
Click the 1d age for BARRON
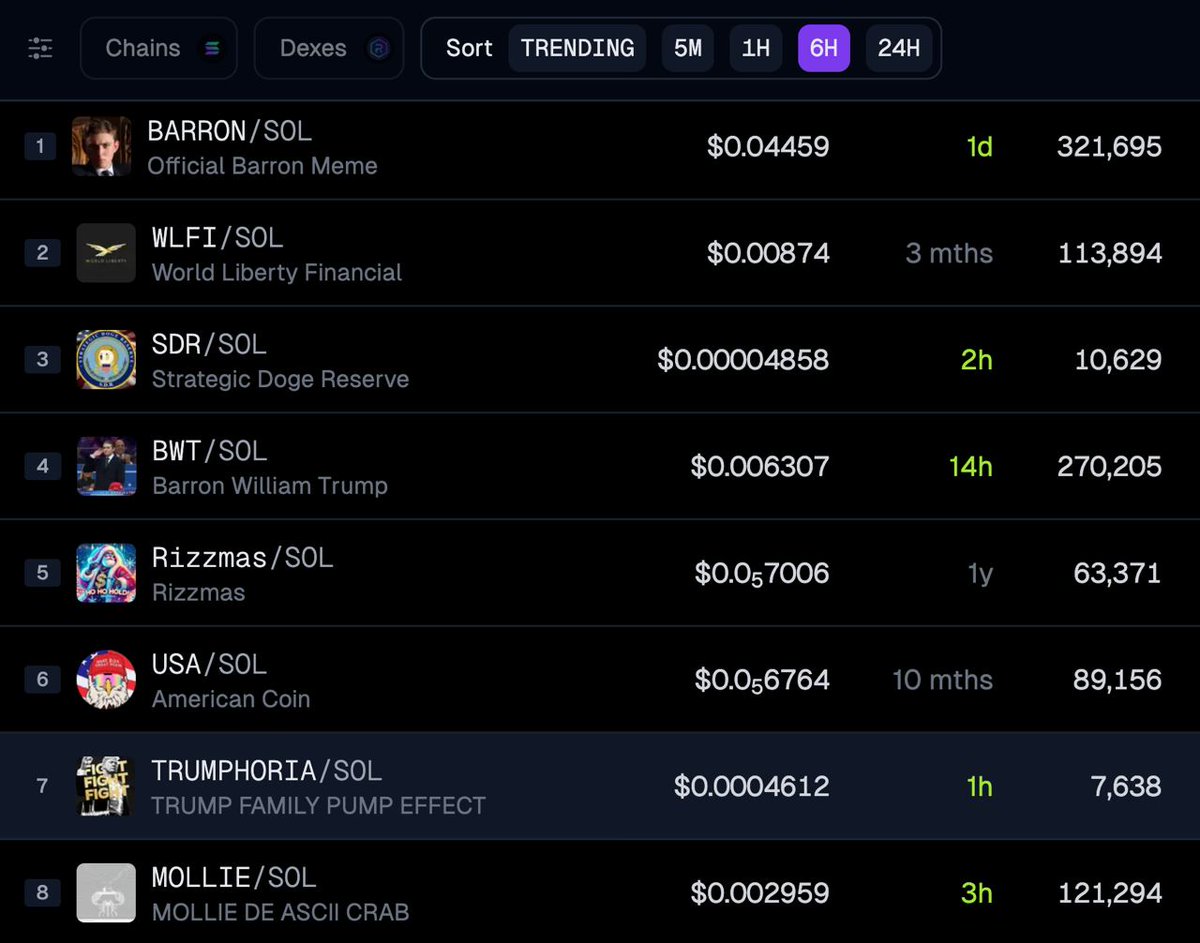pos(979,147)
